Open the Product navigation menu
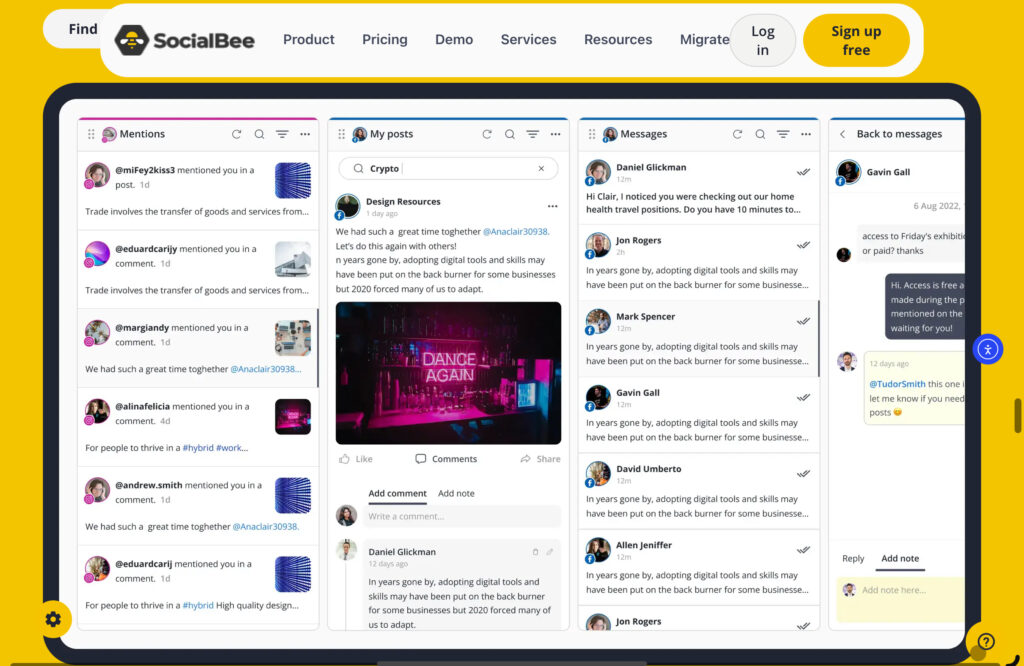The height and width of the screenshot is (666, 1024). [x=308, y=40]
